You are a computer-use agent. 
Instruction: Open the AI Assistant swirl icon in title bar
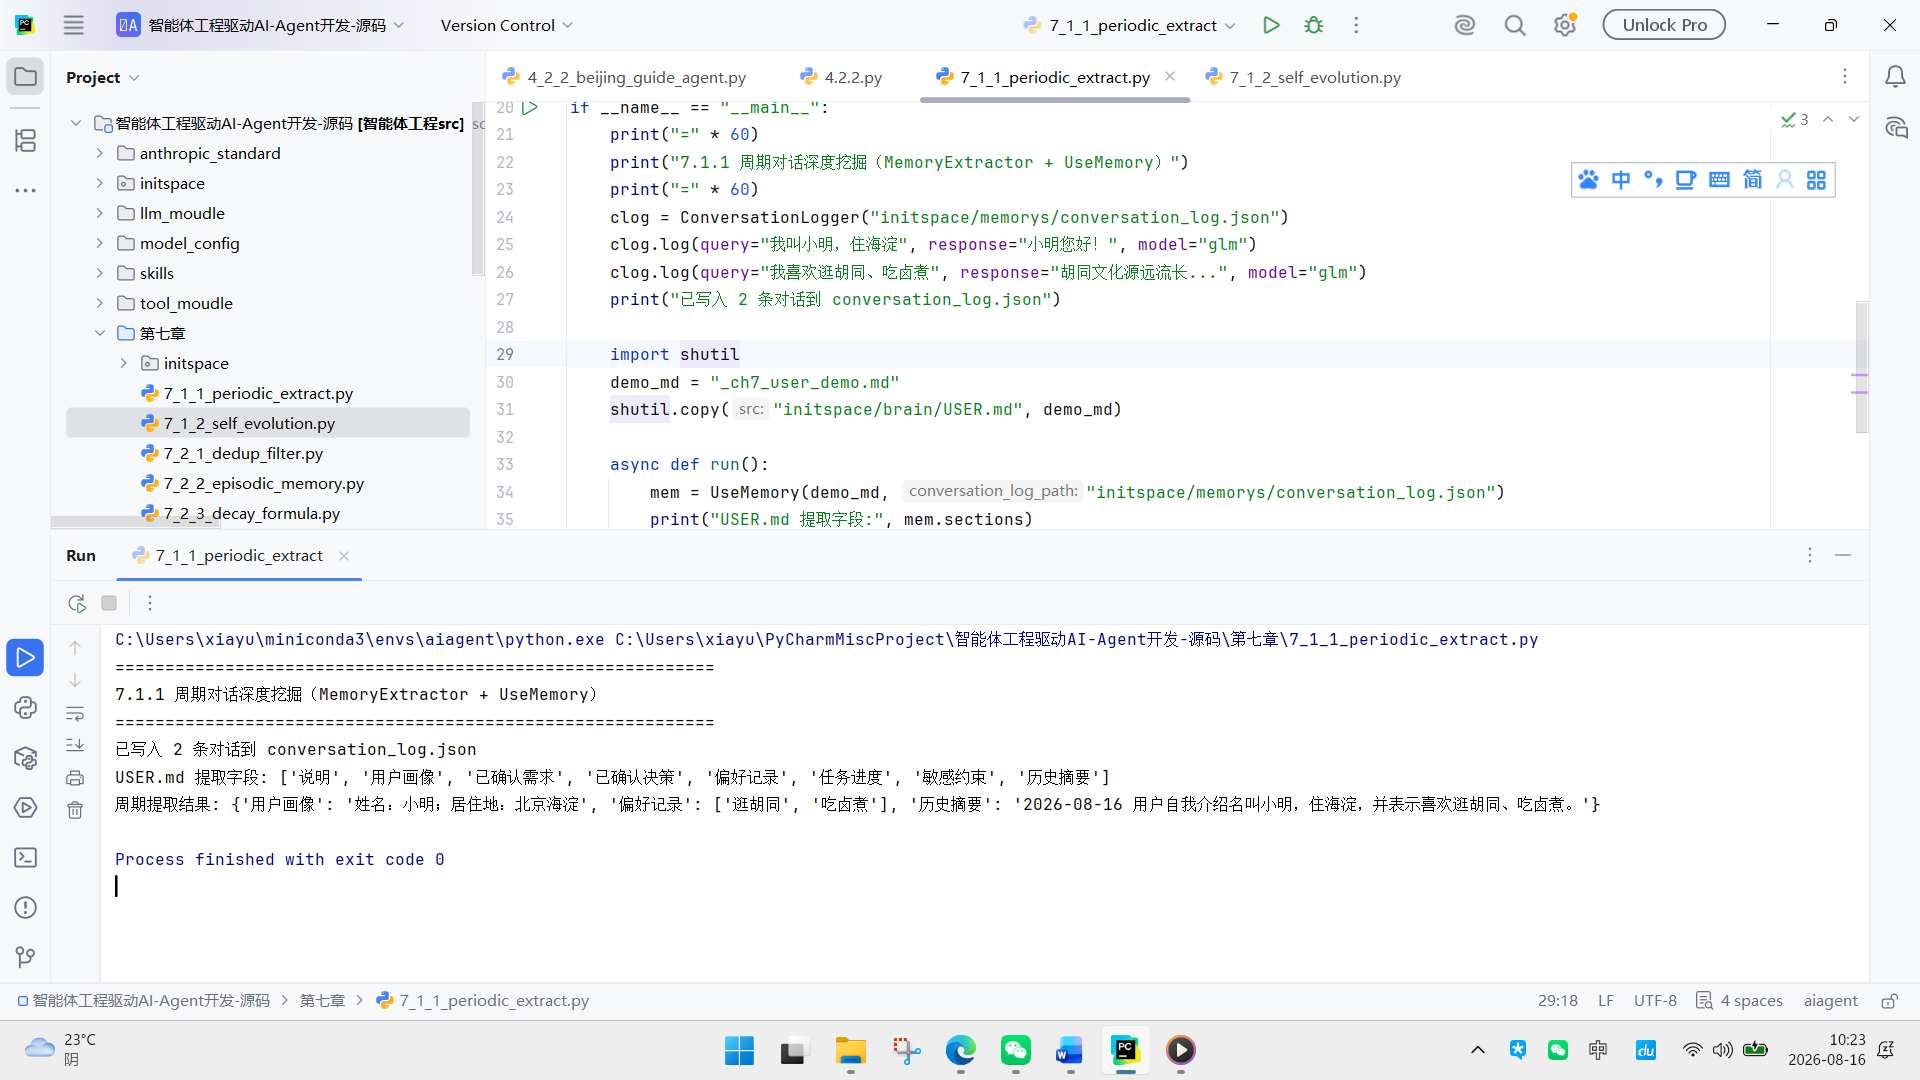[x=1465, y=25]
